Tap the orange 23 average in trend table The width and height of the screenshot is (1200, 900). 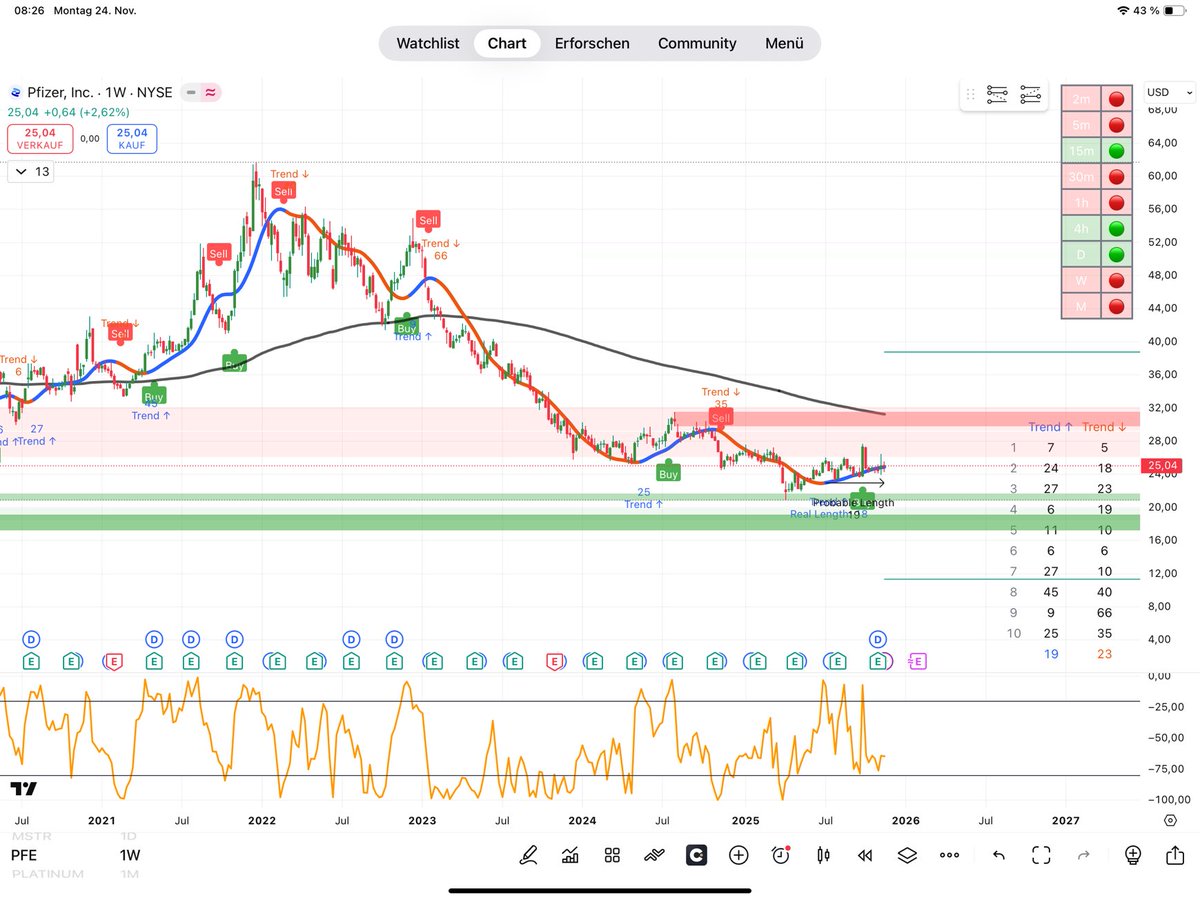pos(1104,654)
